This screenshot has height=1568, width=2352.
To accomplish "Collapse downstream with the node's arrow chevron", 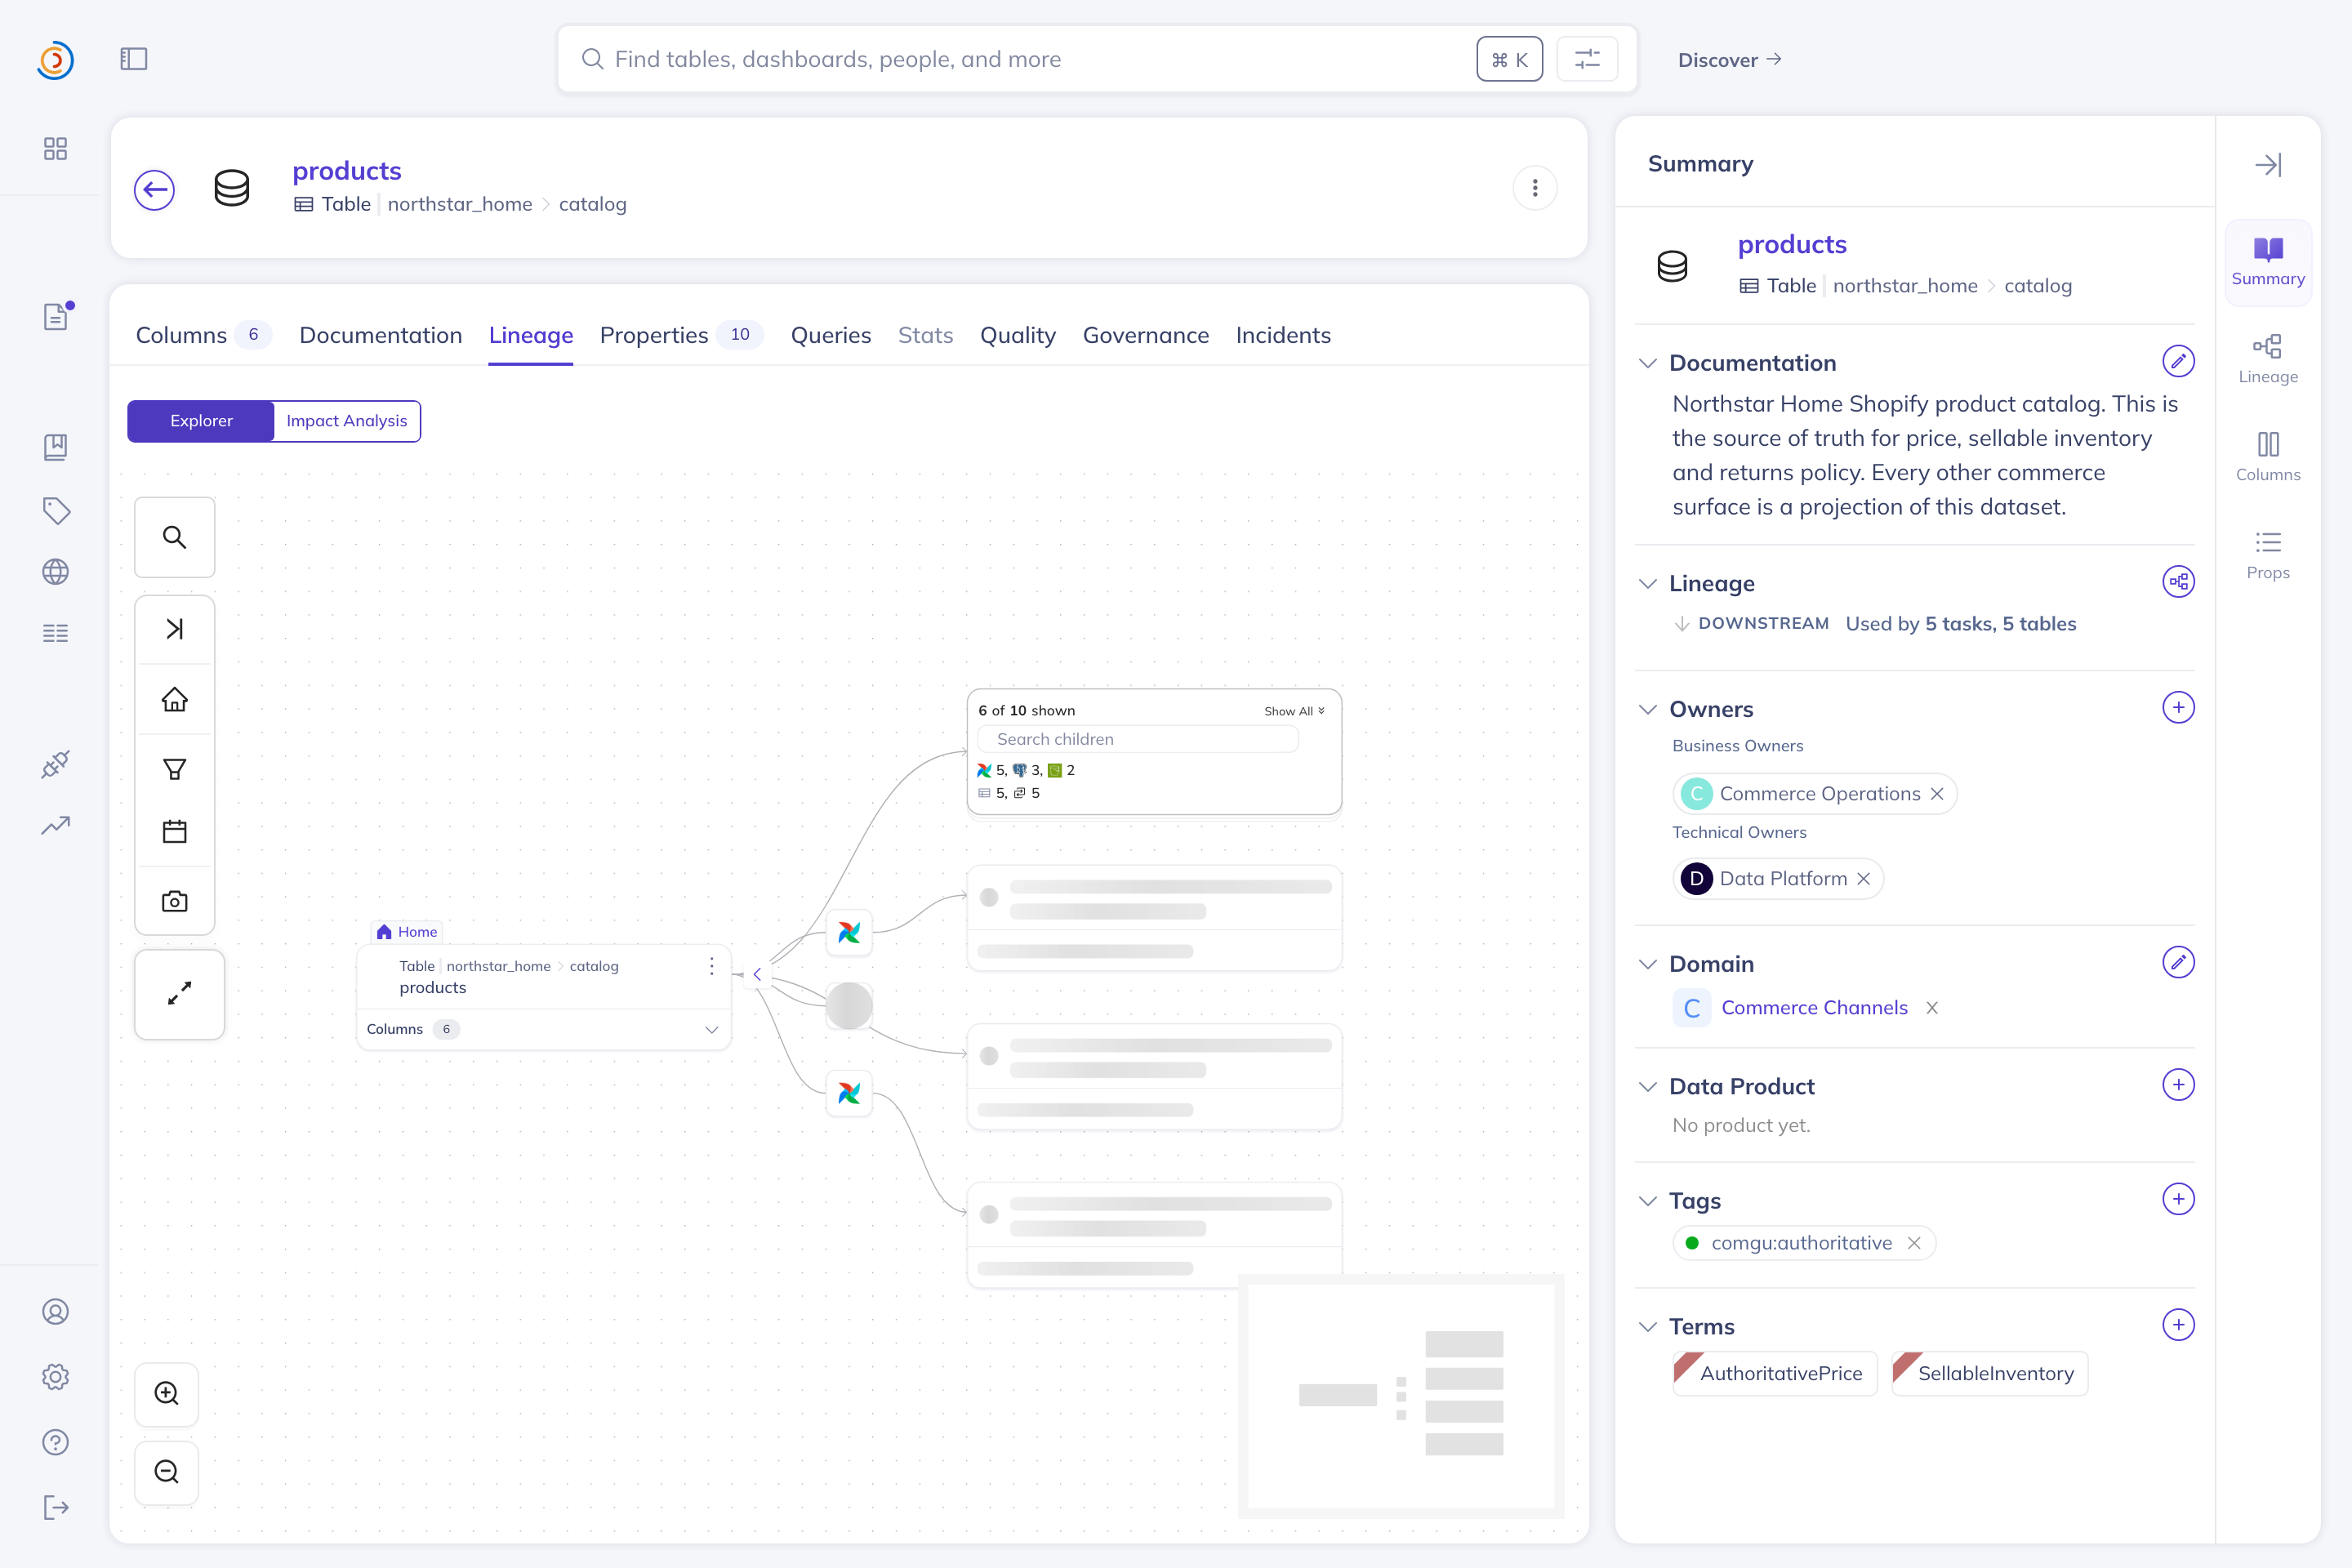I will click(757, 974).
